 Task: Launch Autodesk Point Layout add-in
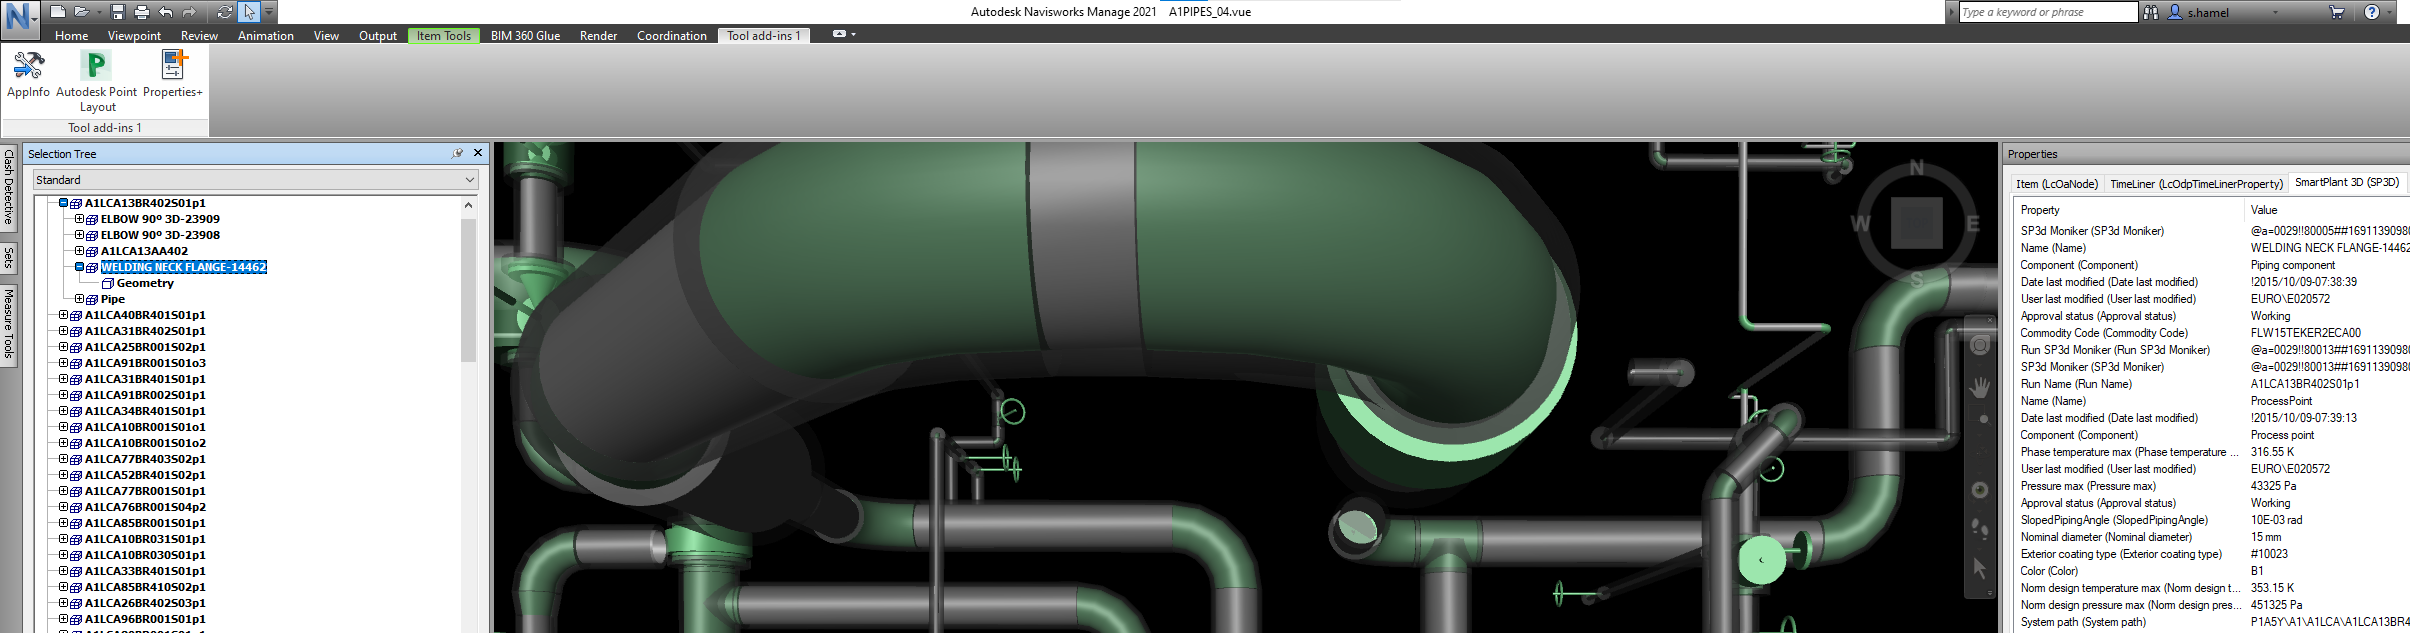pyautogui.click(x=97, y=81)
